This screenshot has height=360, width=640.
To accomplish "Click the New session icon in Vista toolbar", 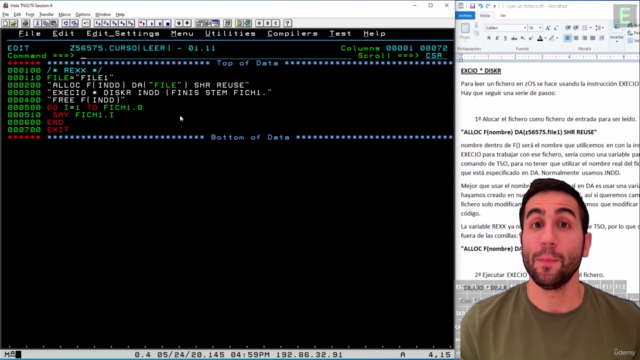I will click(x=5, y=23).
